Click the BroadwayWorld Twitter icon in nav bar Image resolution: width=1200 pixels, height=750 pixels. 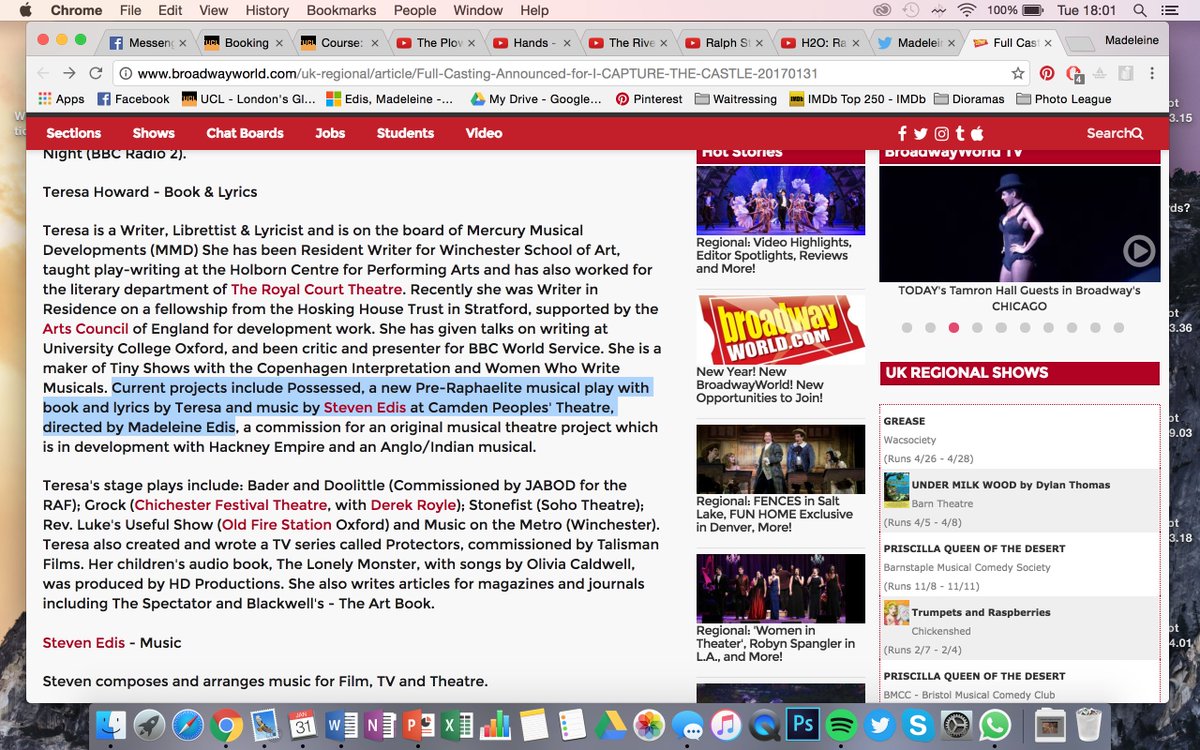(920, 133)
